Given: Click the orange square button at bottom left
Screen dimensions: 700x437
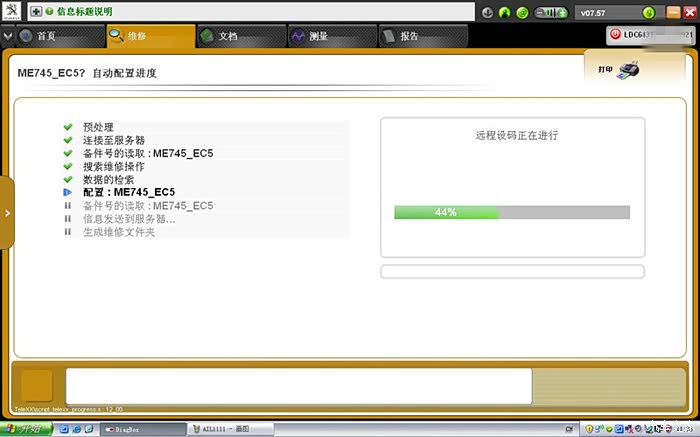Looking at the screenshot, I should point(37,385).
